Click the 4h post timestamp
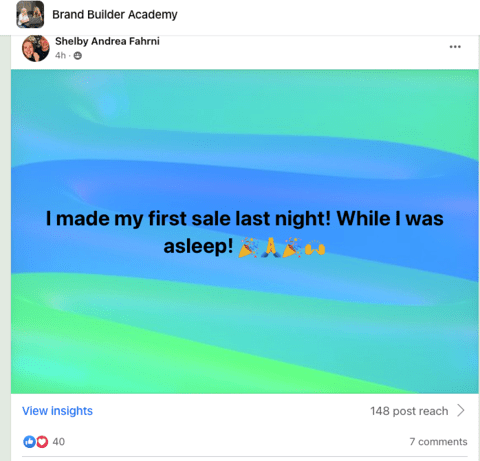 pyautogui.click(x=60, y=55)
